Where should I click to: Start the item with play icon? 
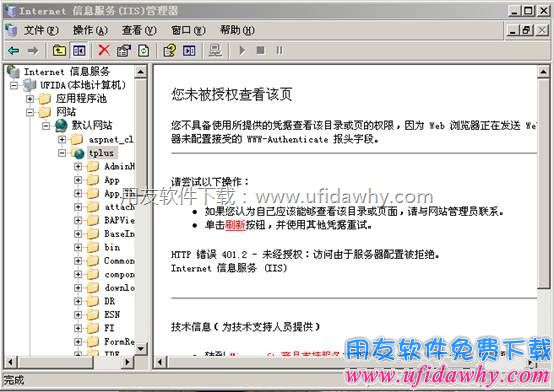click(242, 51)
